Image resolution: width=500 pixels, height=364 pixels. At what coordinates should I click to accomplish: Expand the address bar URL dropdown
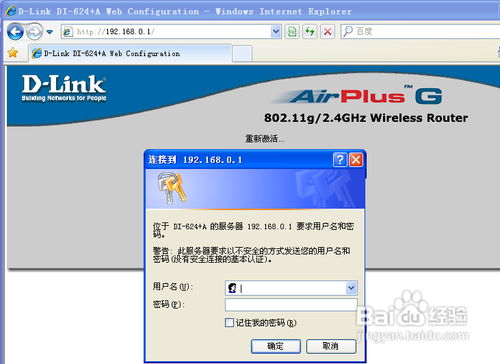pos(276,32)
